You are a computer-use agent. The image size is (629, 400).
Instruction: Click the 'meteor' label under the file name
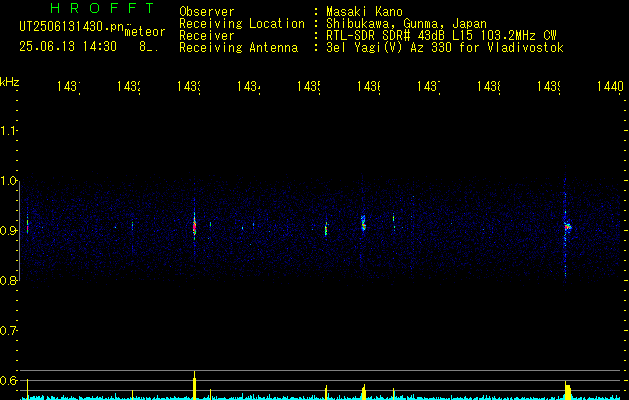click(x=145, y=32)
